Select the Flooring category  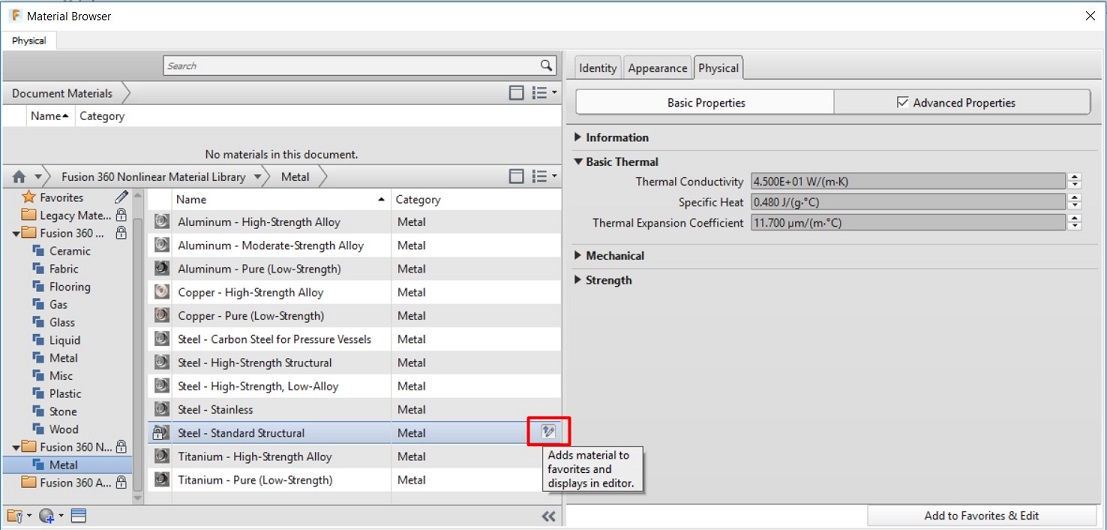tap(61, 287)
